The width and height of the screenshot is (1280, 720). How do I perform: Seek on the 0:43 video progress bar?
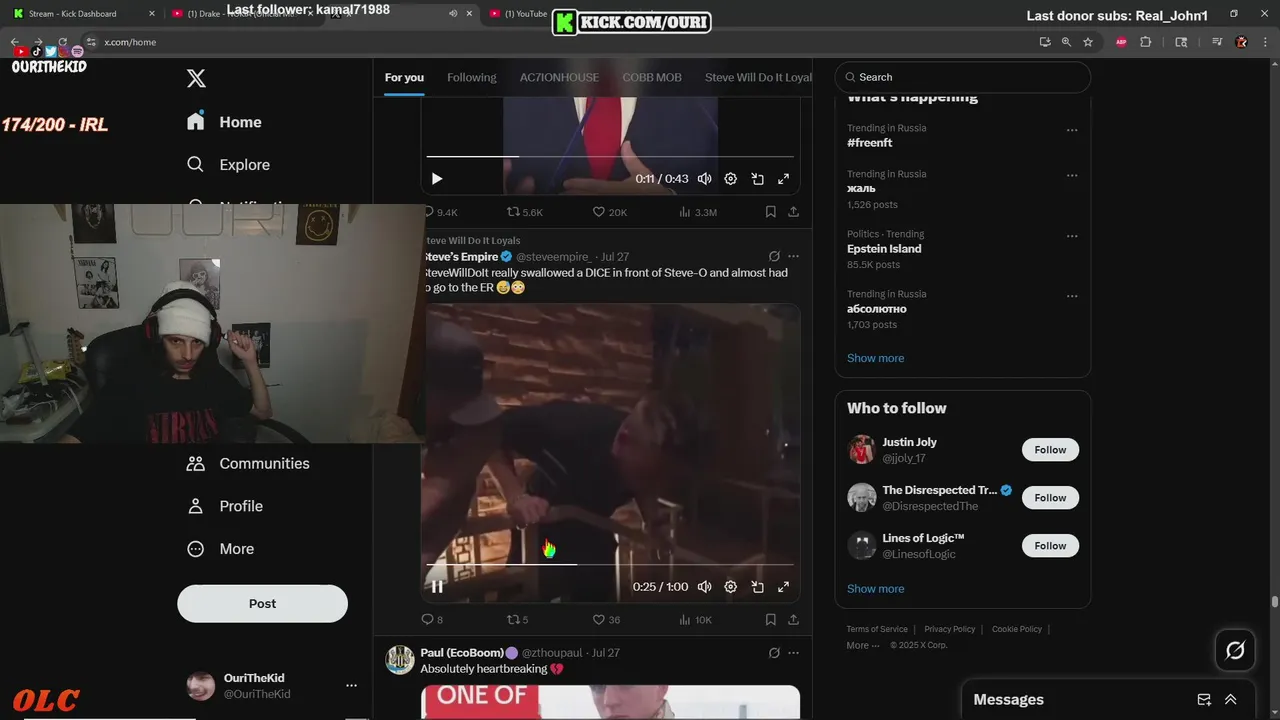[x=610, y=156]
